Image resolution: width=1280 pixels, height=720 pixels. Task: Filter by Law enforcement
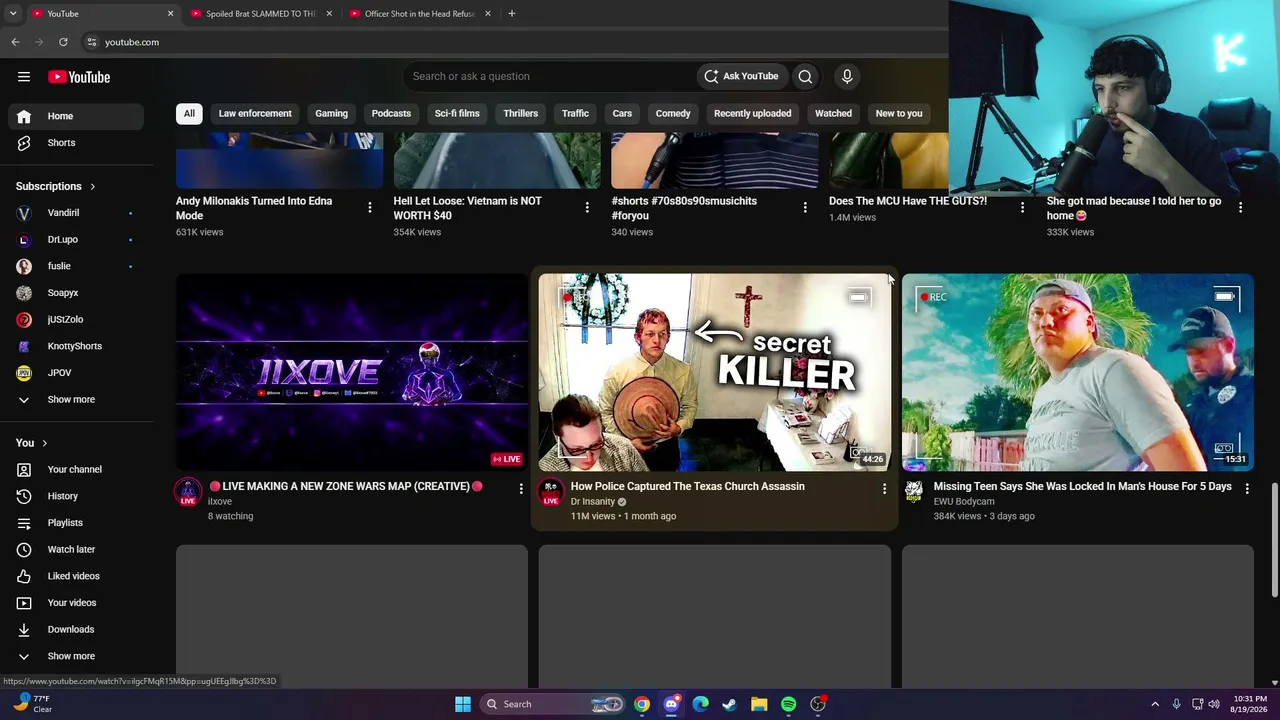[255, 113]
